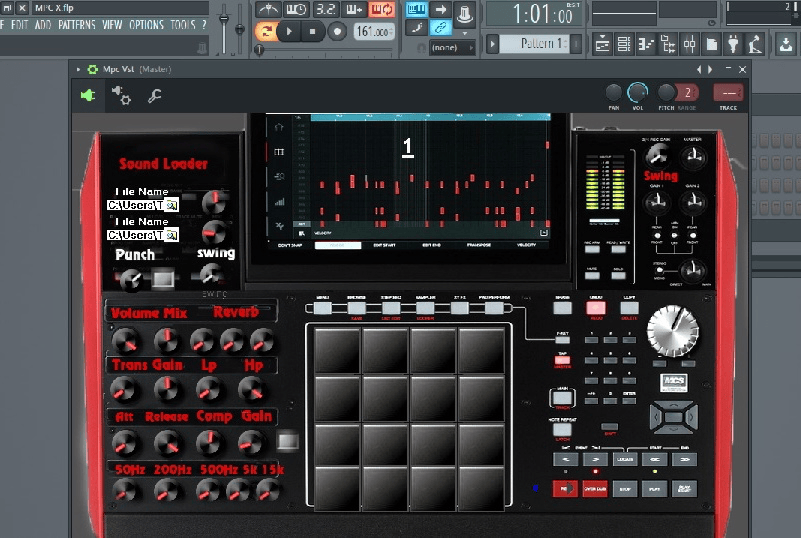Toggle typing keyboard to piano icon

[416, 9]
